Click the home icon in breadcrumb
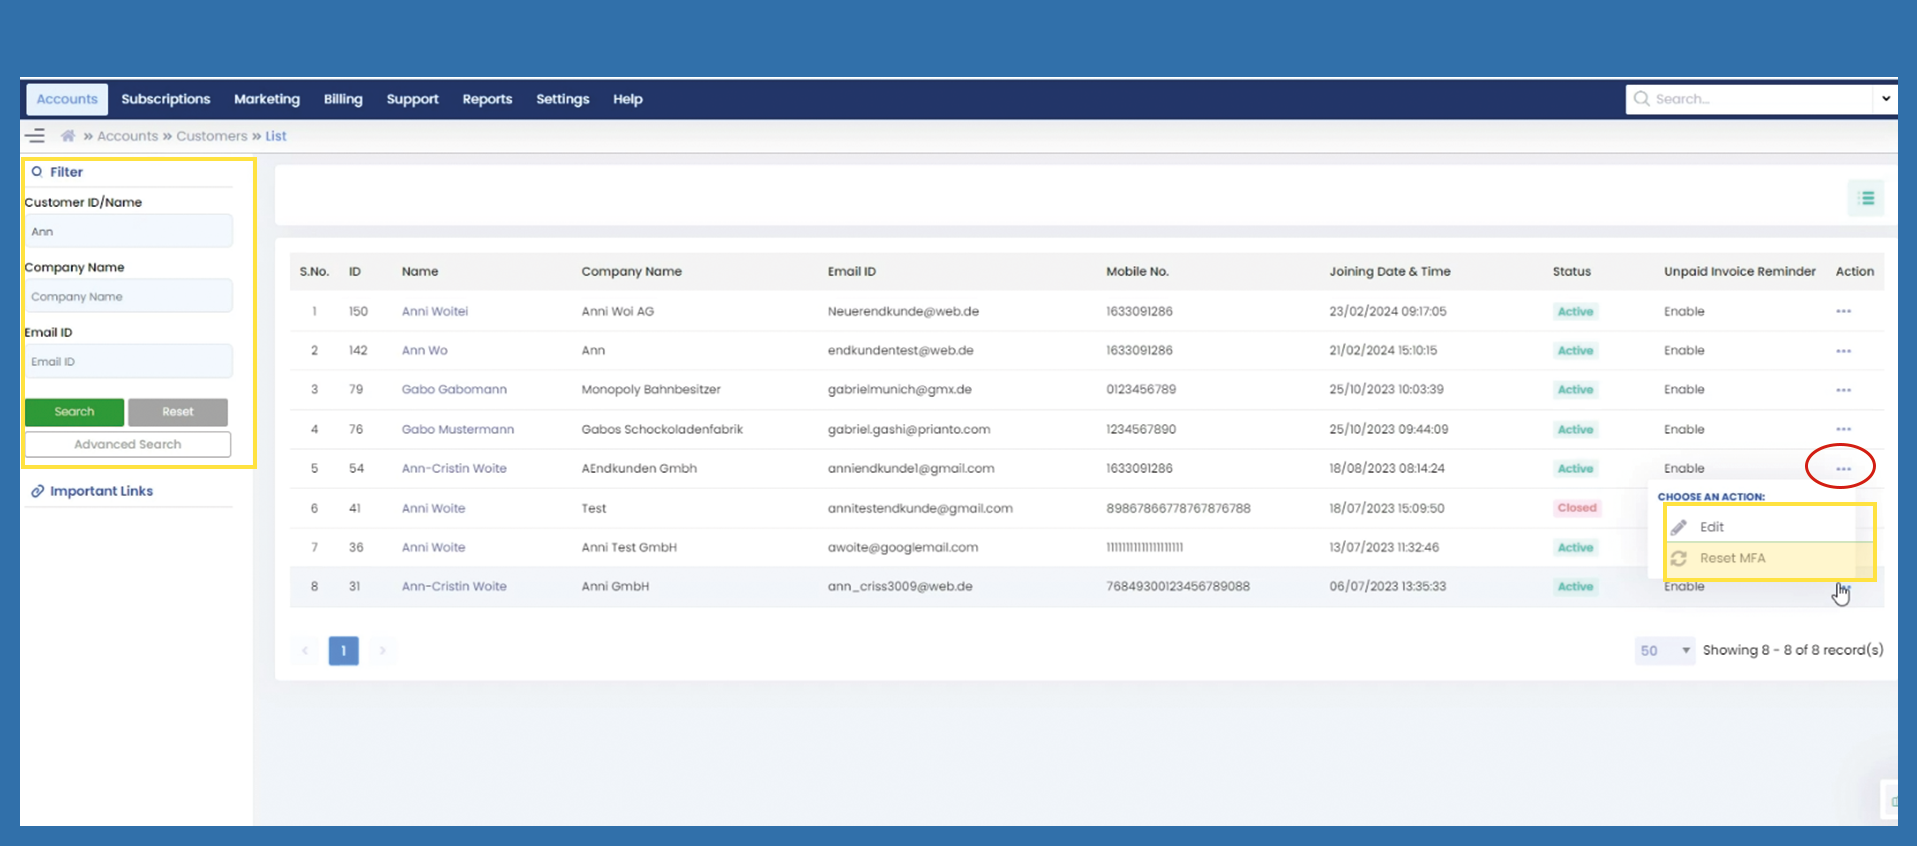This screenshot has height=846, width=1917. tap(68, 136)
